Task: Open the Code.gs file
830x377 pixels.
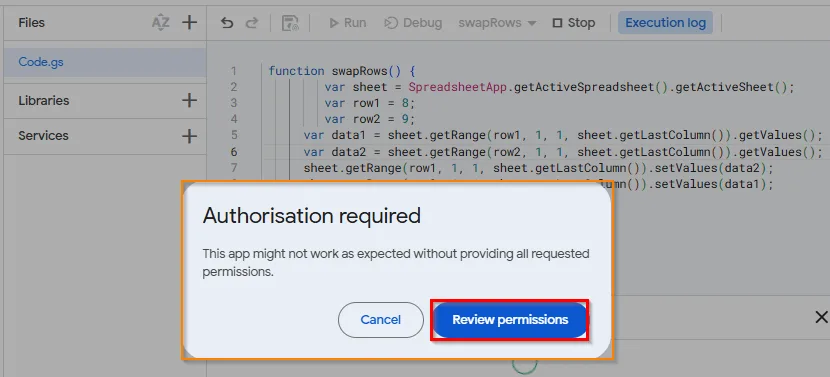Action: pos(105,62)
